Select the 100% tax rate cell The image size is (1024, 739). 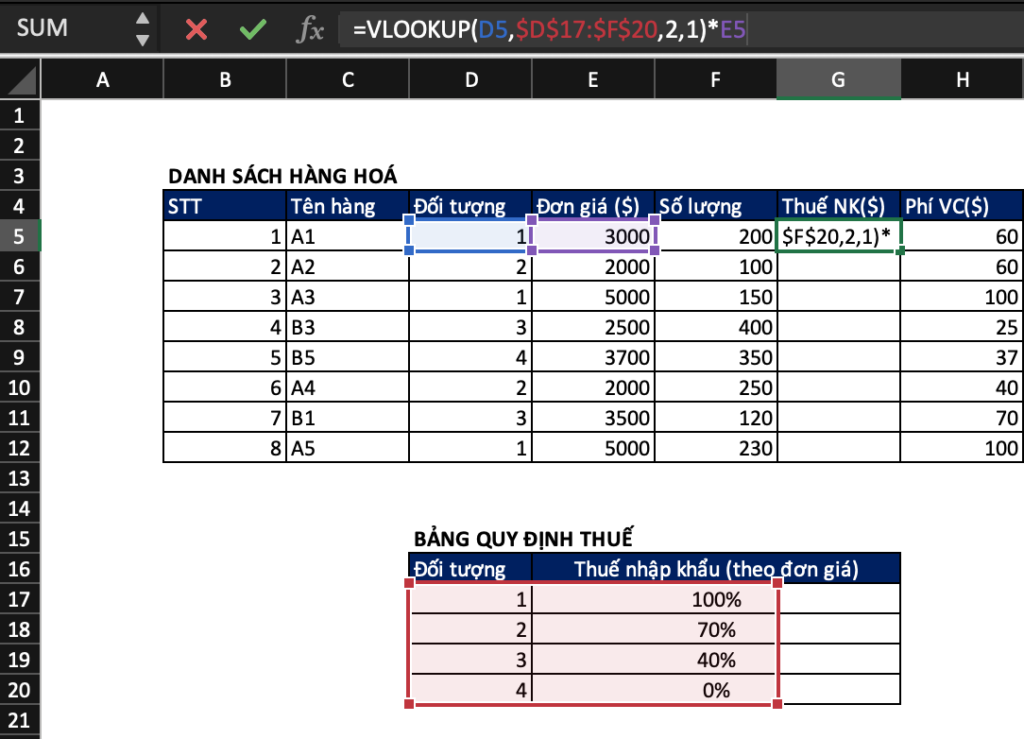[x=655, y=597]
